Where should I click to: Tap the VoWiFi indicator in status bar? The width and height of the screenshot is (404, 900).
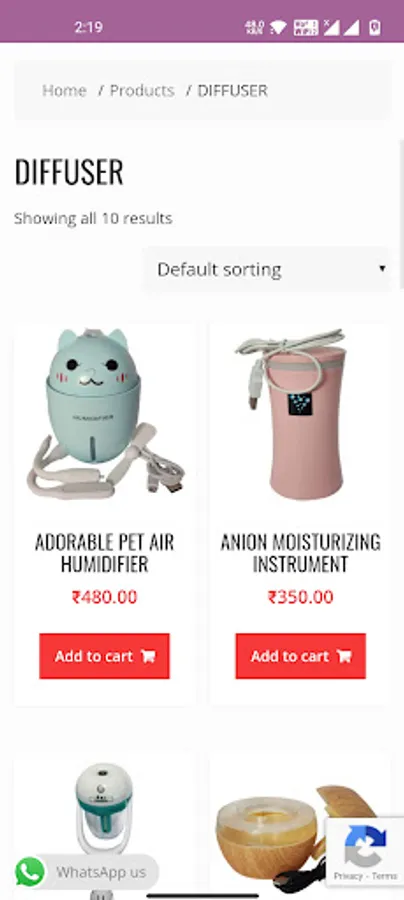[x=305, y=27]
